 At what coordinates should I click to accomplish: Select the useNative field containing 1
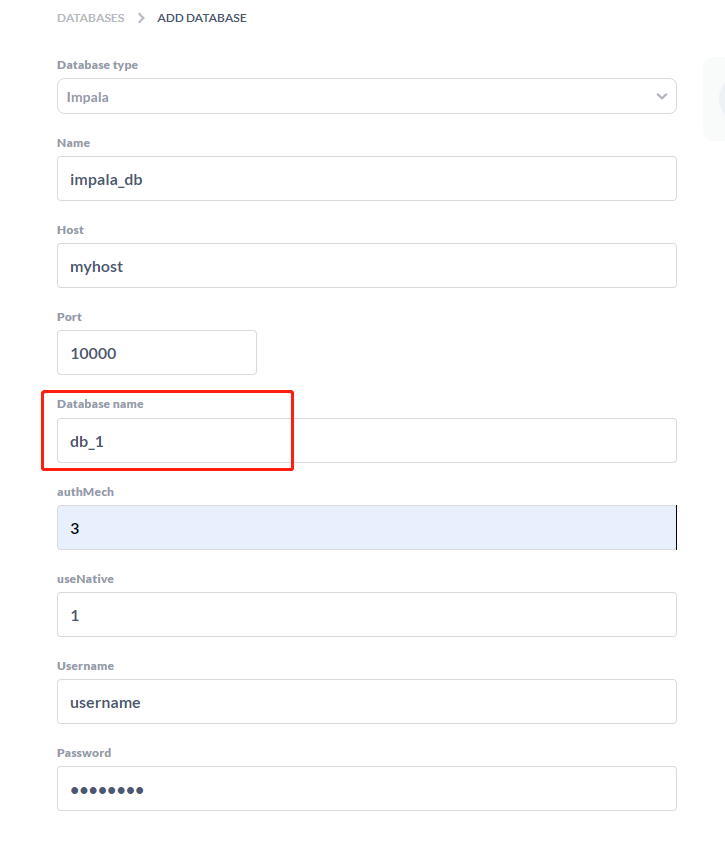coord(366,614)
